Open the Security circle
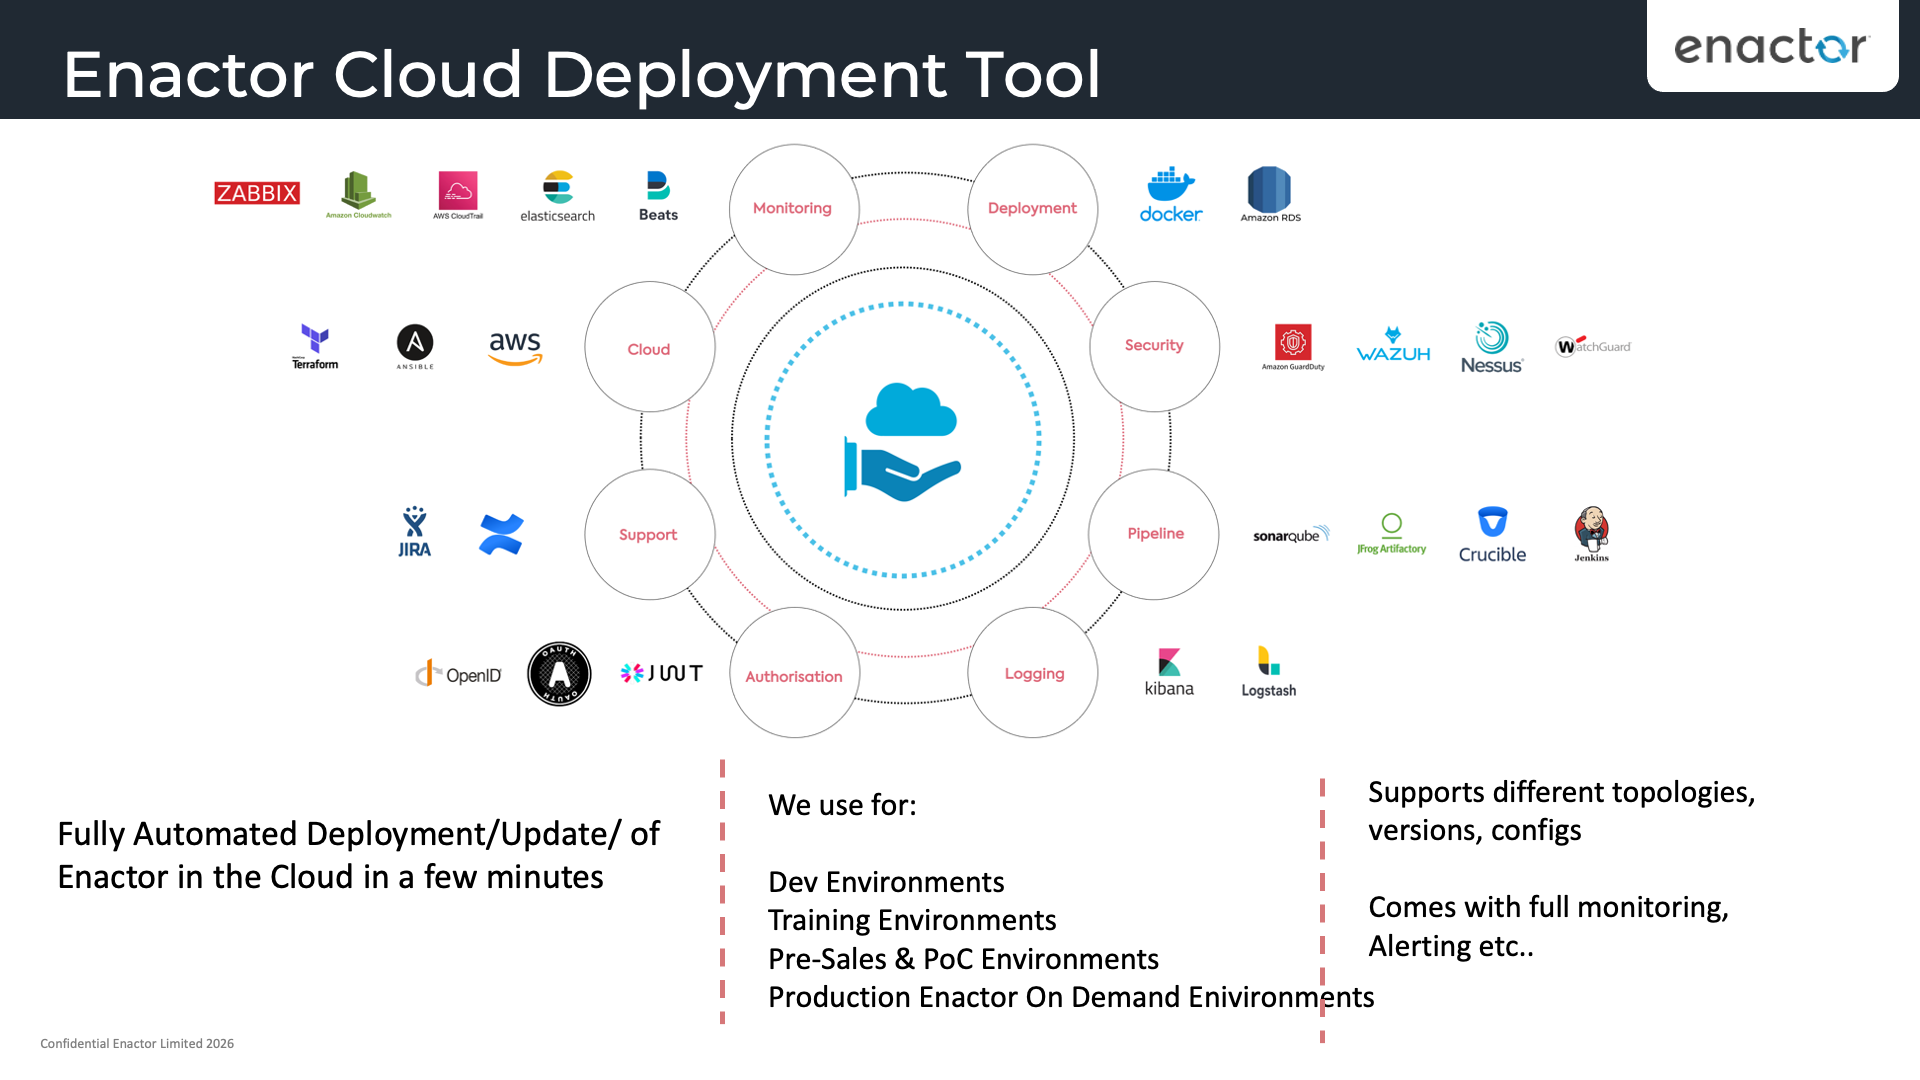This screenshot has width=1920, height=1080. point(1154,345)
